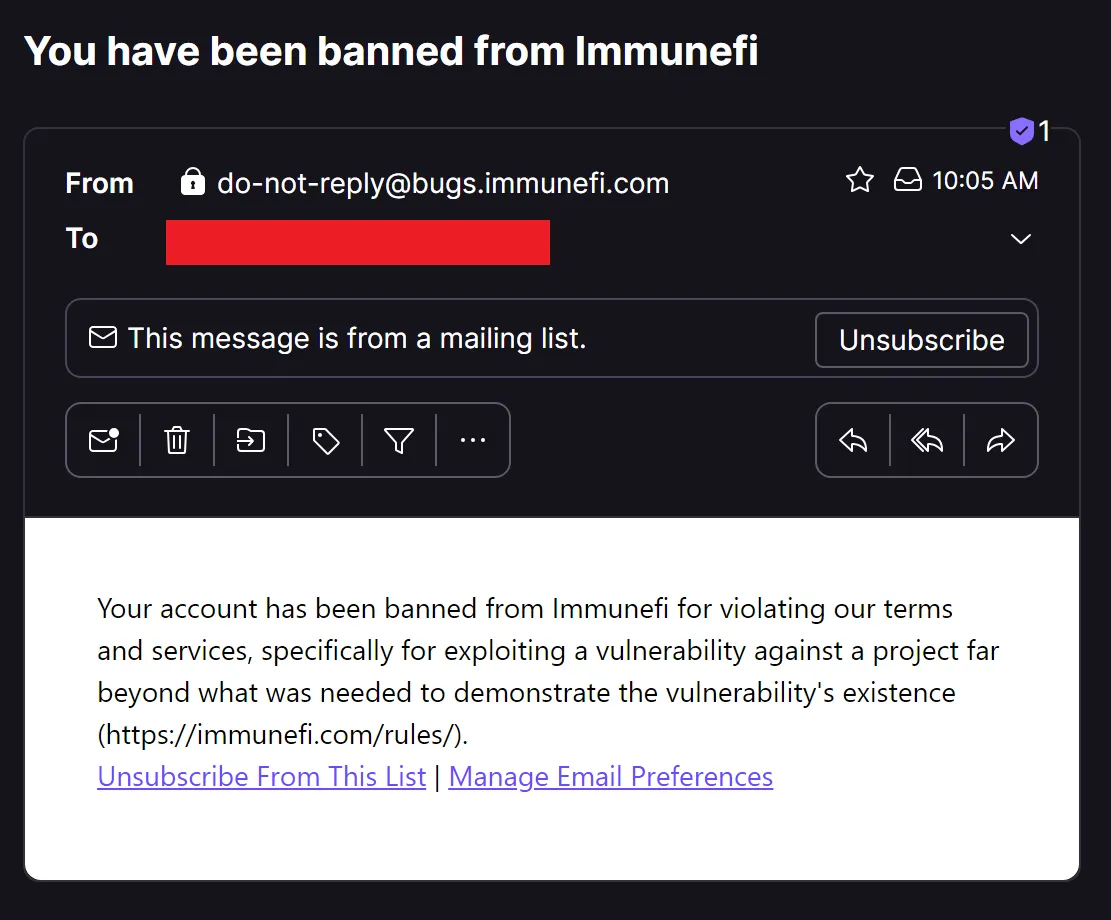Click the Unsubscribe button in mailing list banner
1111x920 pixels.
pyautogui.click(x=921, y=340)
